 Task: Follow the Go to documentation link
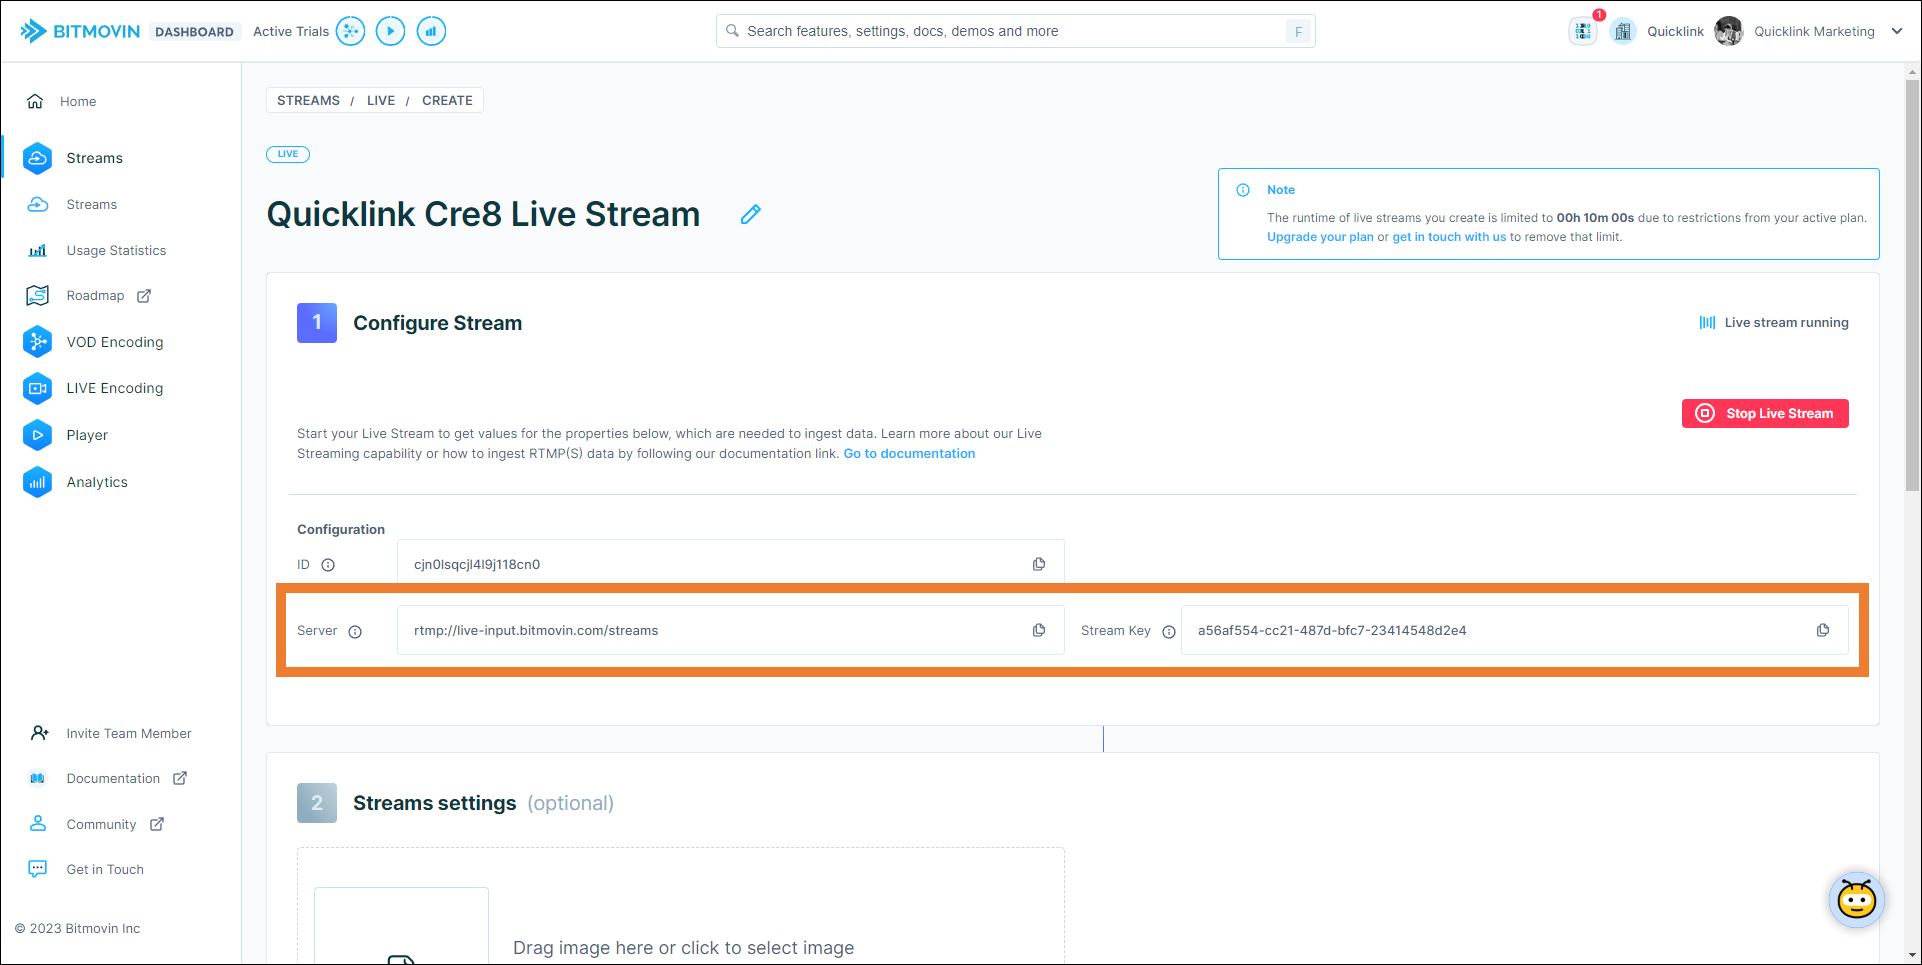[x=909, y=453]
